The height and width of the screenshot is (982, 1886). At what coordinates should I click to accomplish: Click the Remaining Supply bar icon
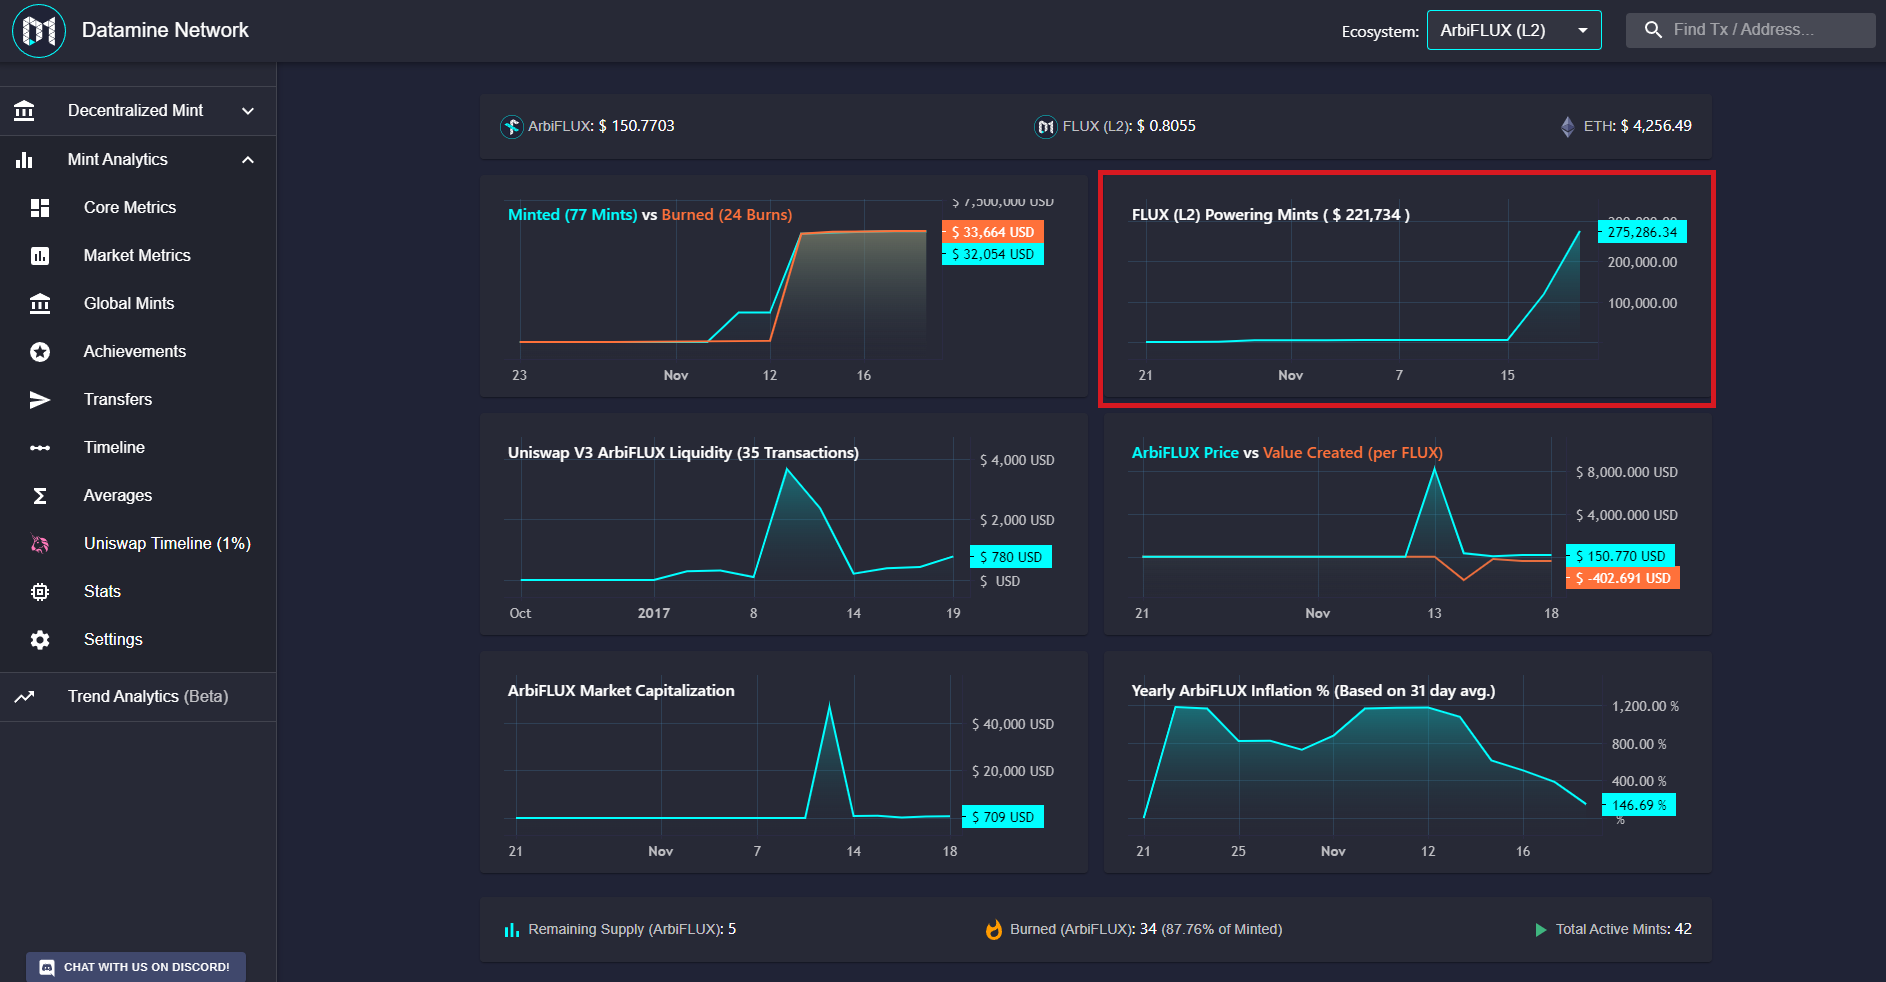tap(512, 930)
